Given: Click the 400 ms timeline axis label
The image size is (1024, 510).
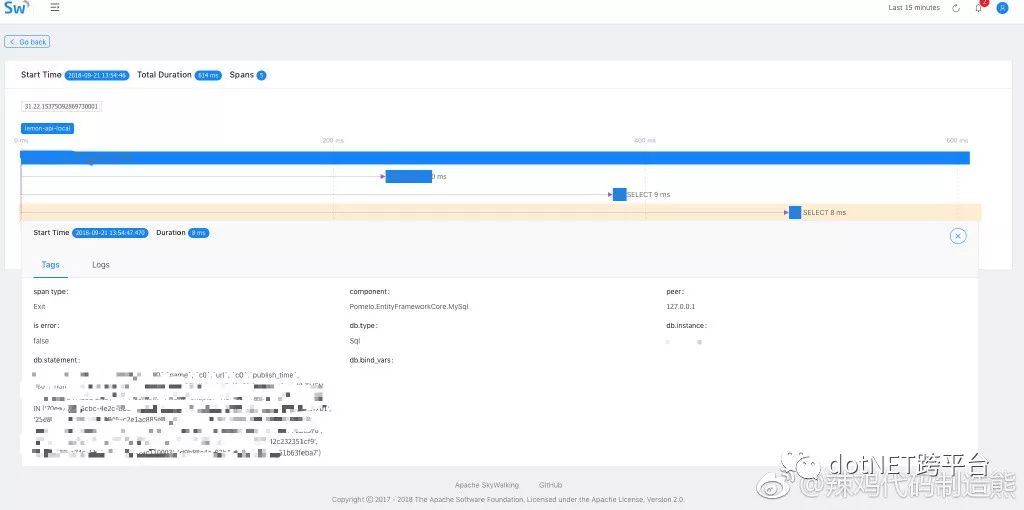Looking at the screenshot, I should pos(645,140).
